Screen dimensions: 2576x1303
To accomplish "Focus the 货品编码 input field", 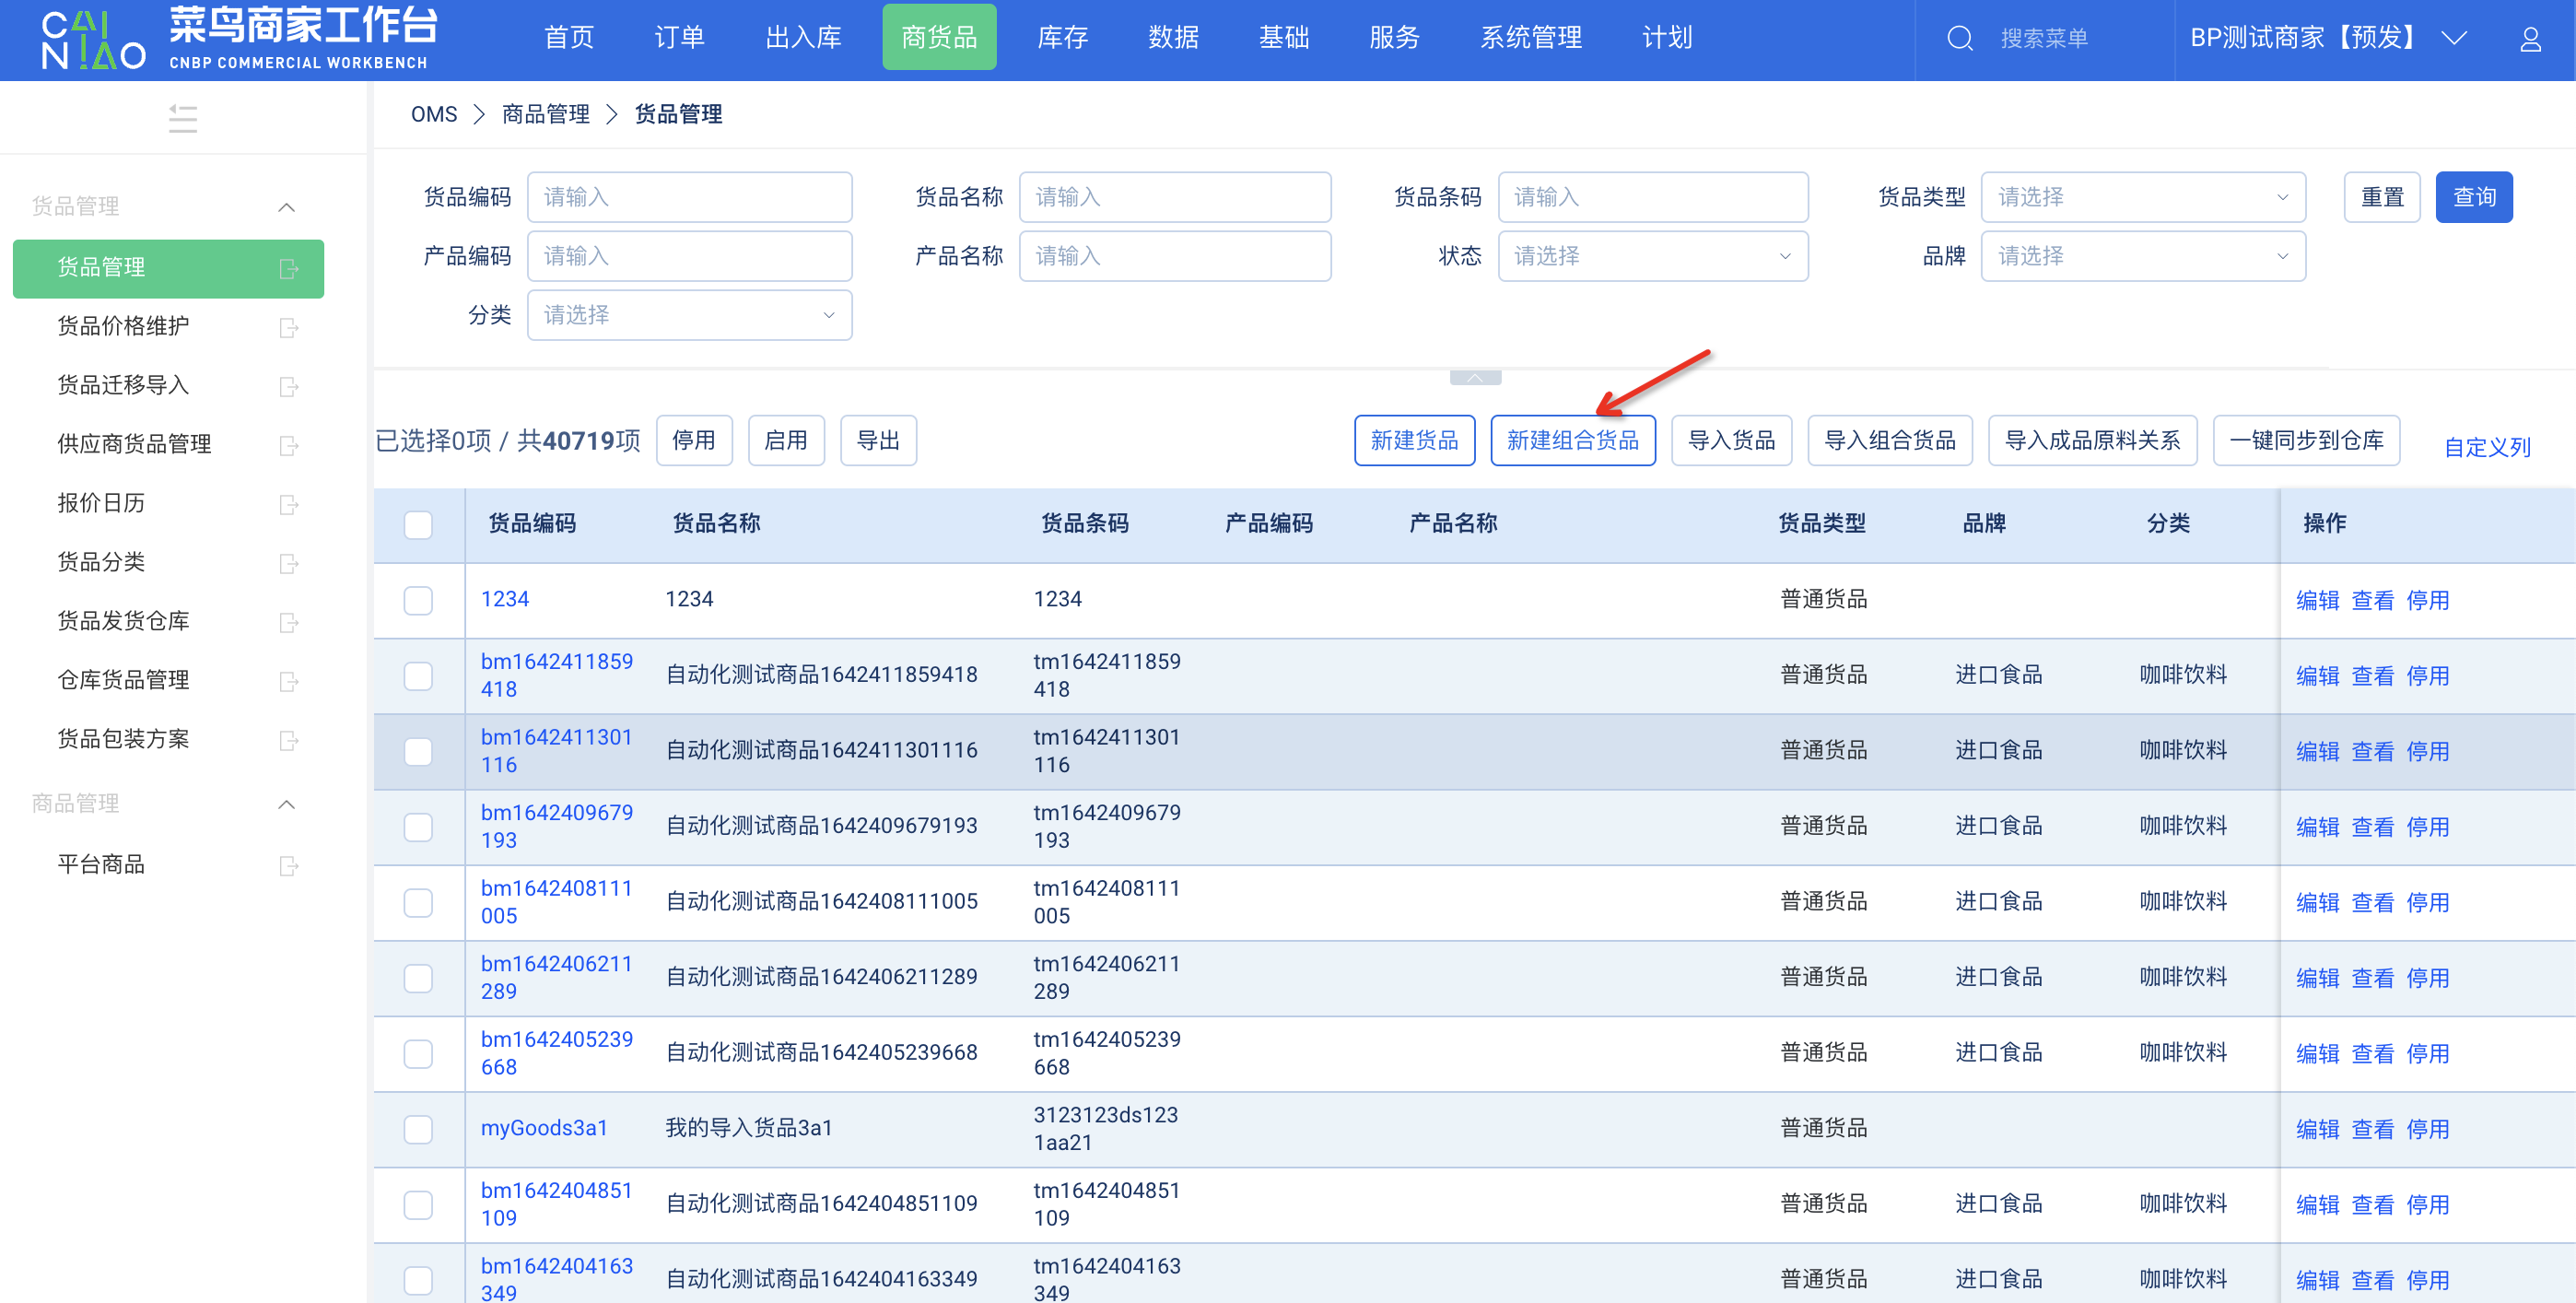I will pos(689,197).
